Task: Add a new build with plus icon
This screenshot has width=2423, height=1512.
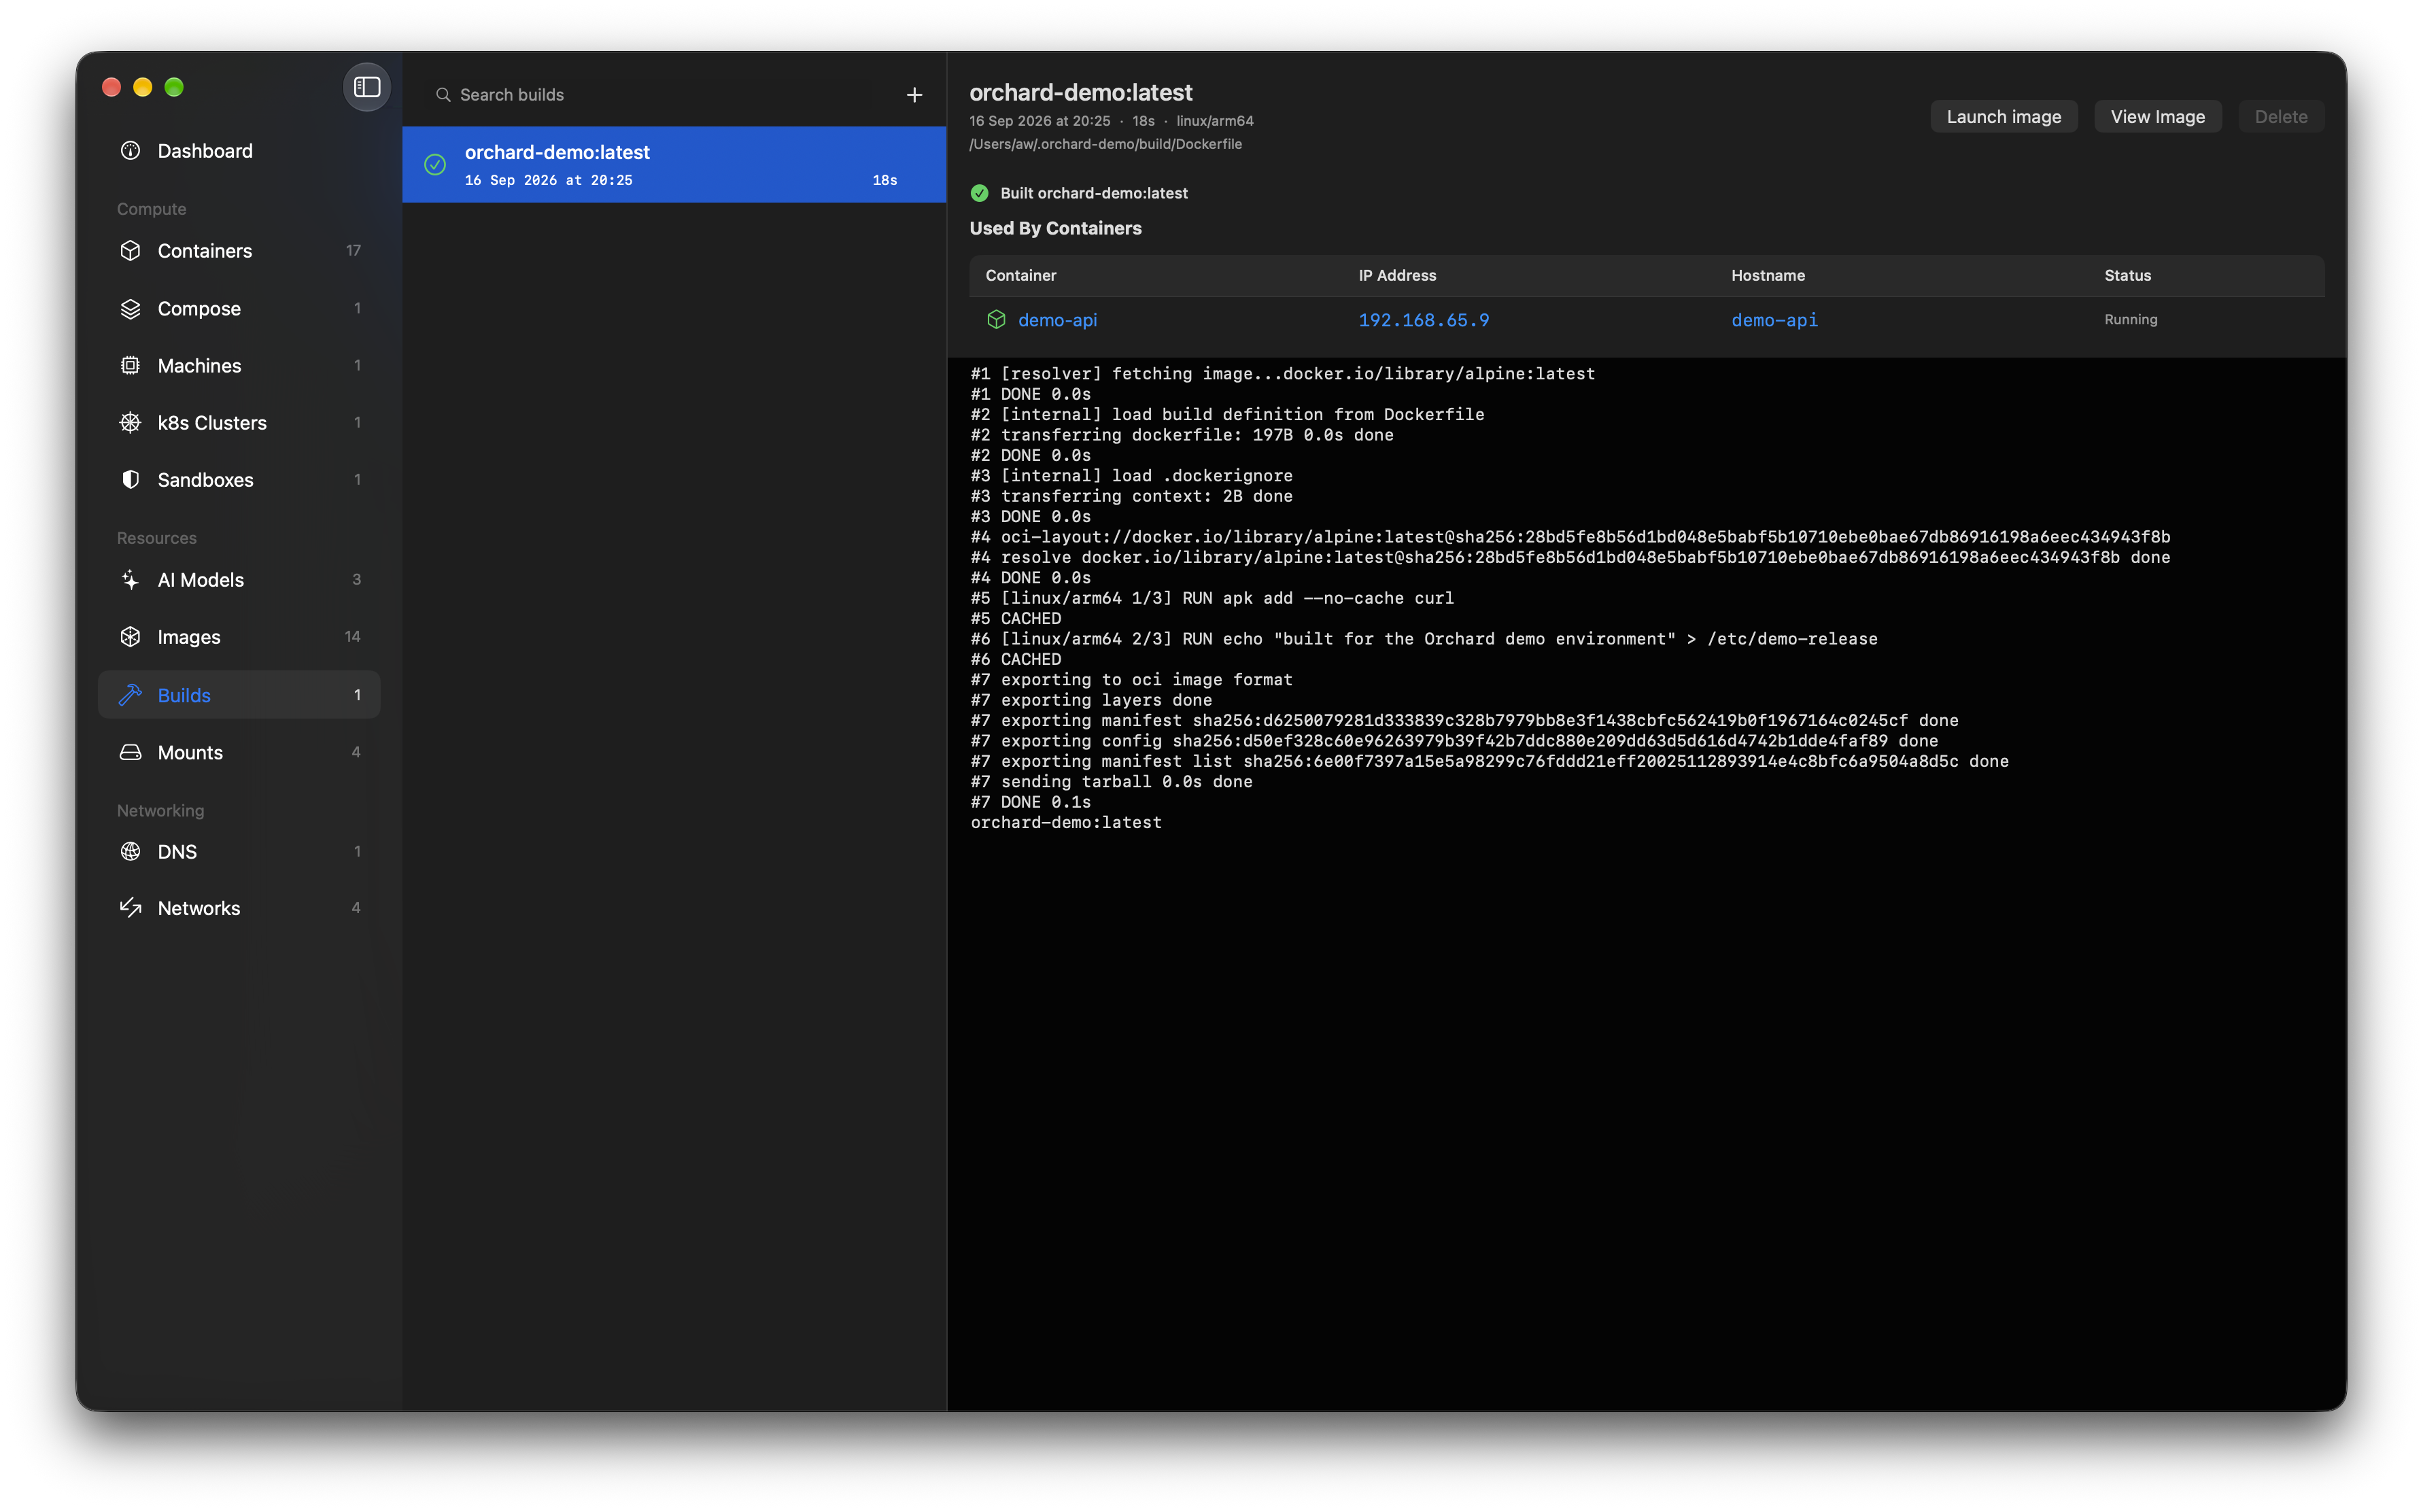Action: 913,94
